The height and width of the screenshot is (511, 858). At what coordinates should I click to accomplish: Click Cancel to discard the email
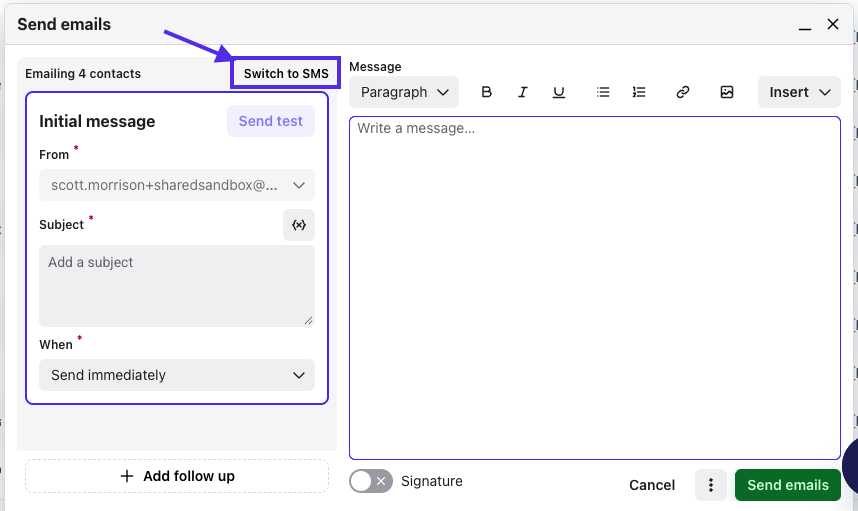(652, 485)
